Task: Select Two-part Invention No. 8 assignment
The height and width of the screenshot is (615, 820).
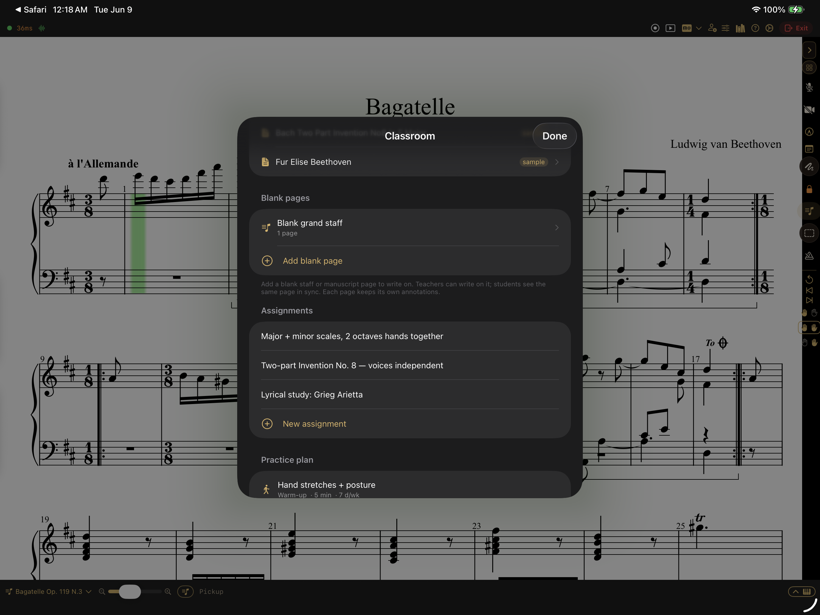Action: [x=409, y=366]
